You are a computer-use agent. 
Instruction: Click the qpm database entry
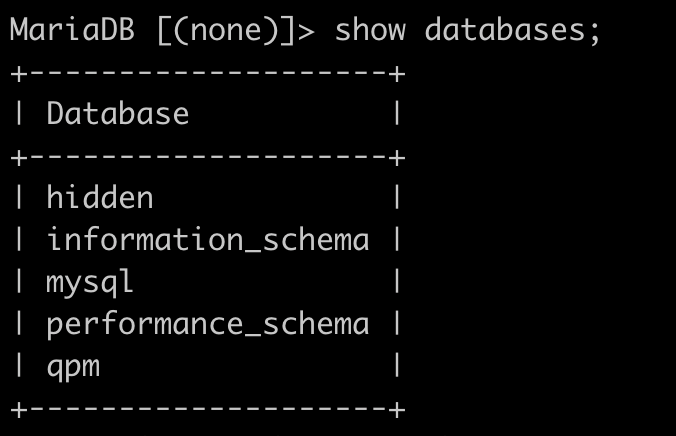click(73, 368)
